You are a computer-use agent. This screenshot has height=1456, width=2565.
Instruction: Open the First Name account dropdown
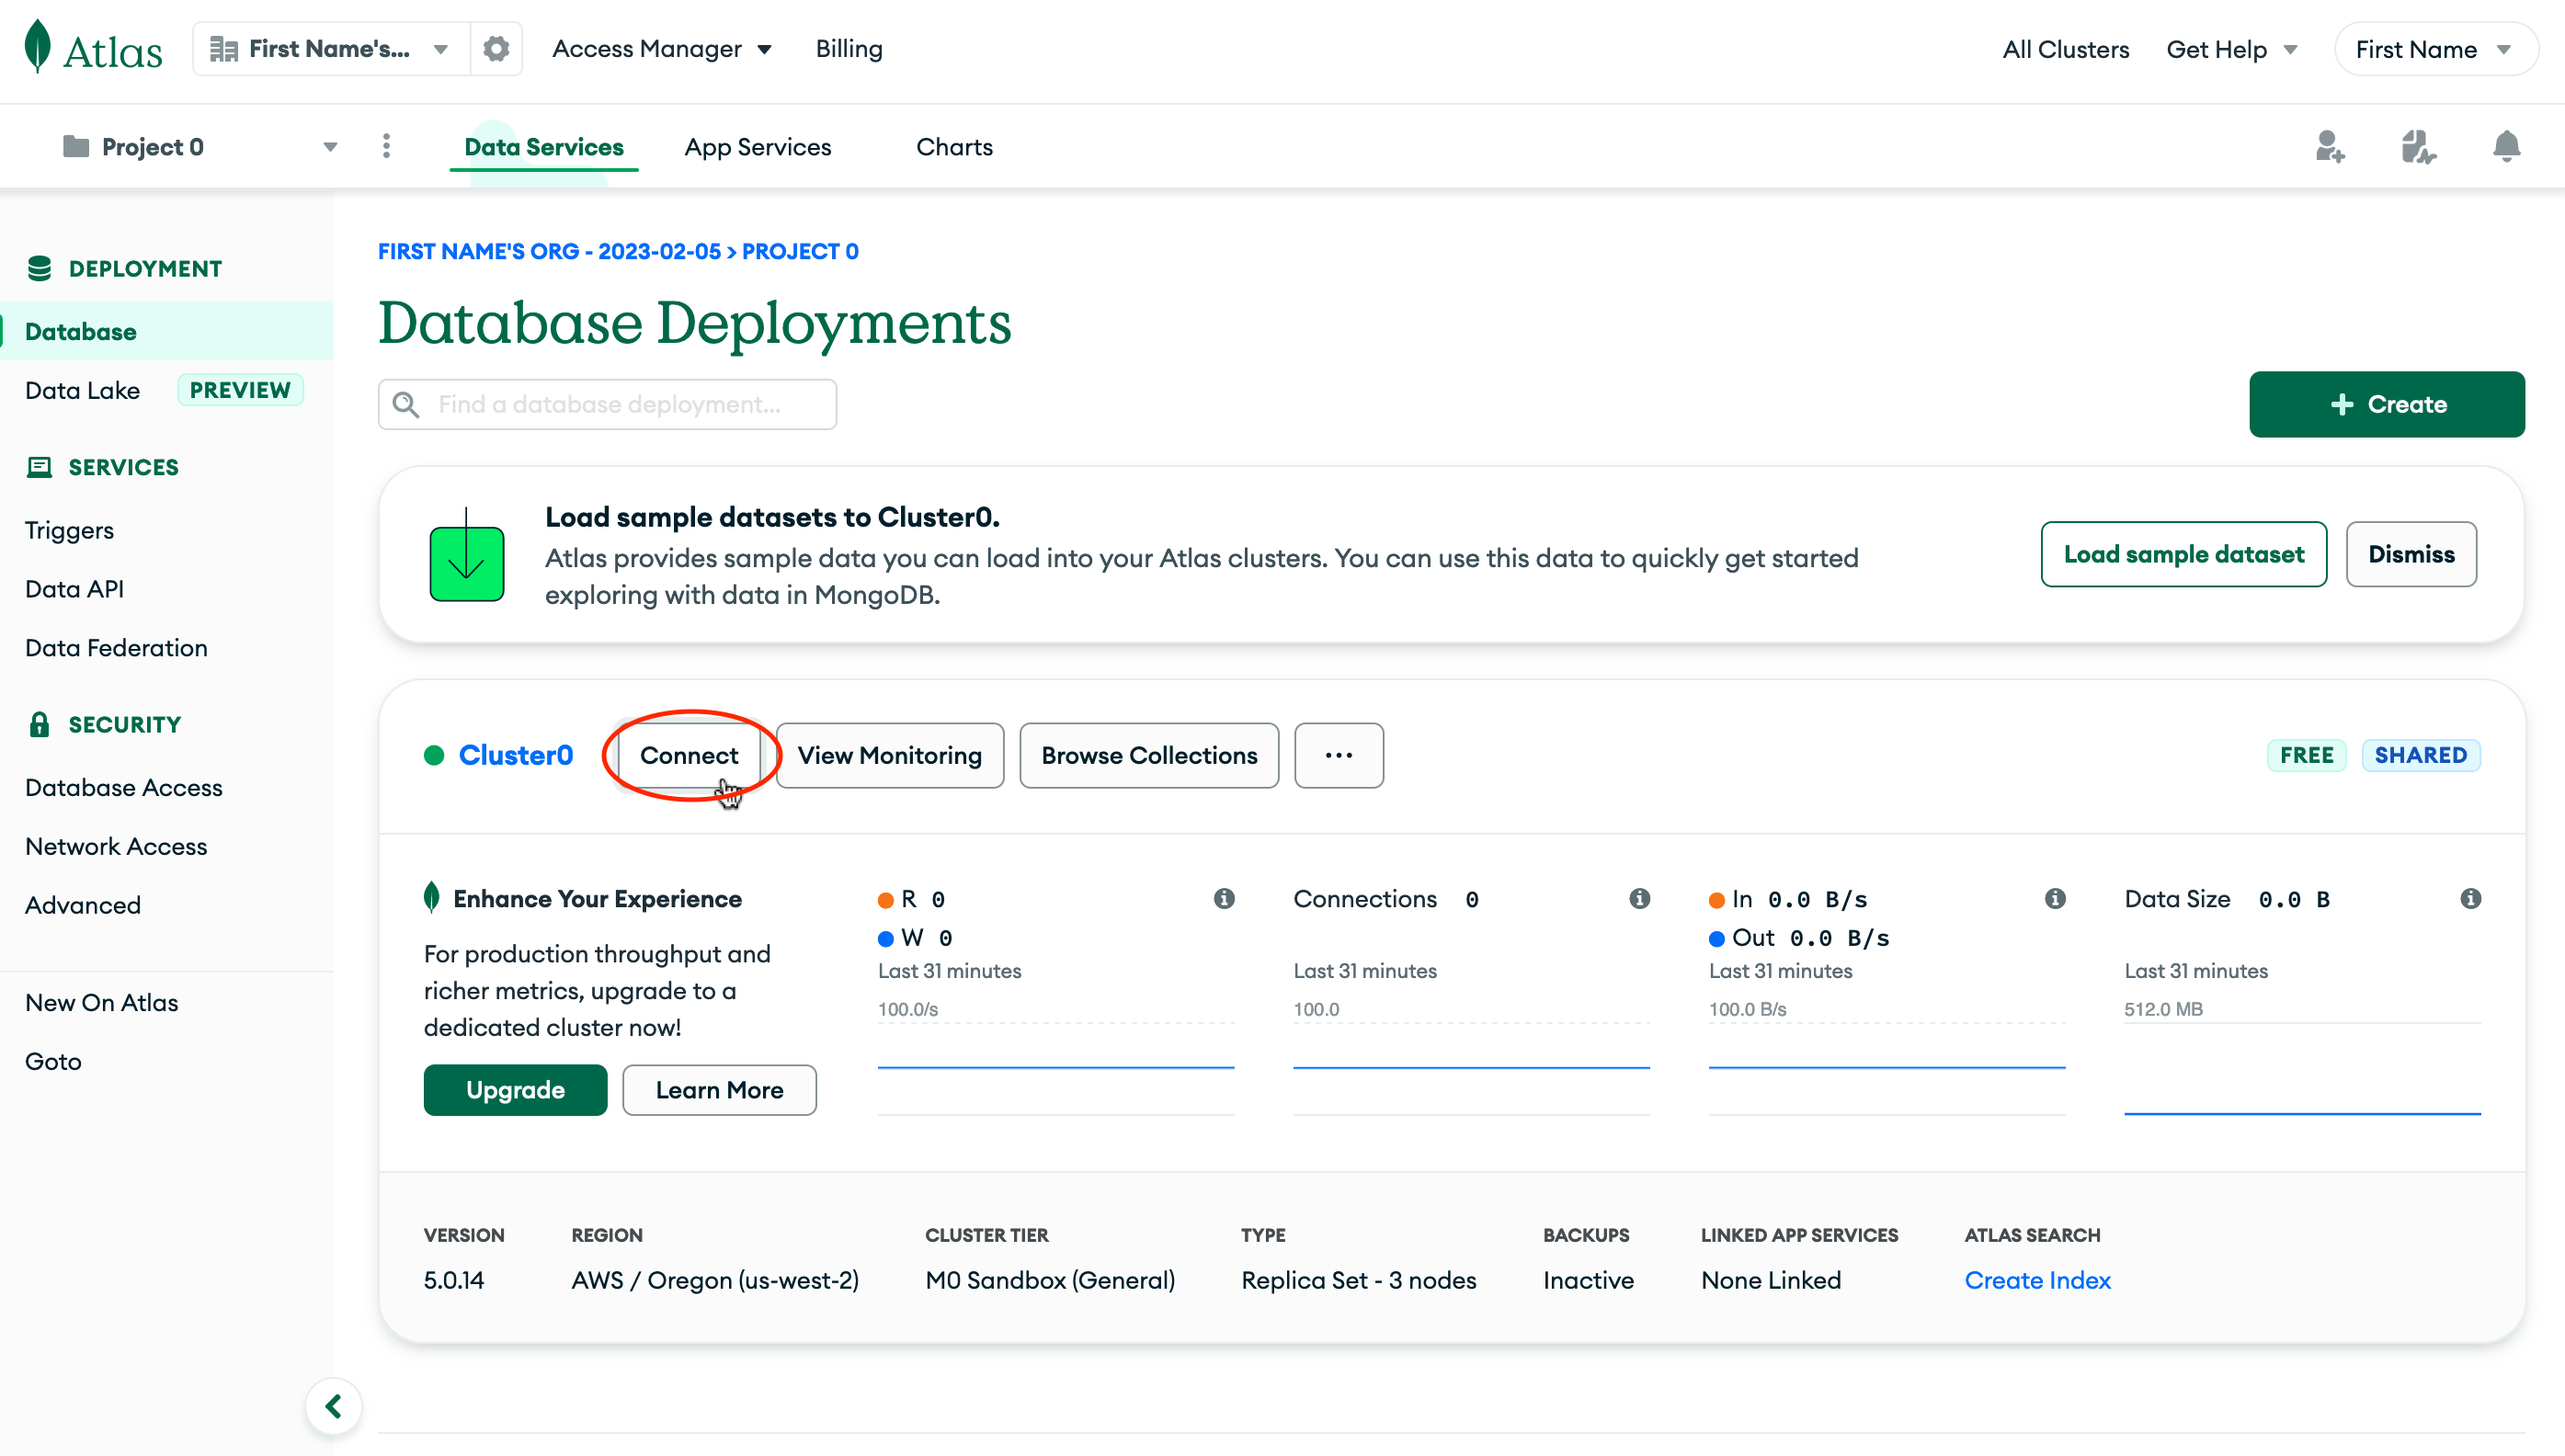[2434, 49]
